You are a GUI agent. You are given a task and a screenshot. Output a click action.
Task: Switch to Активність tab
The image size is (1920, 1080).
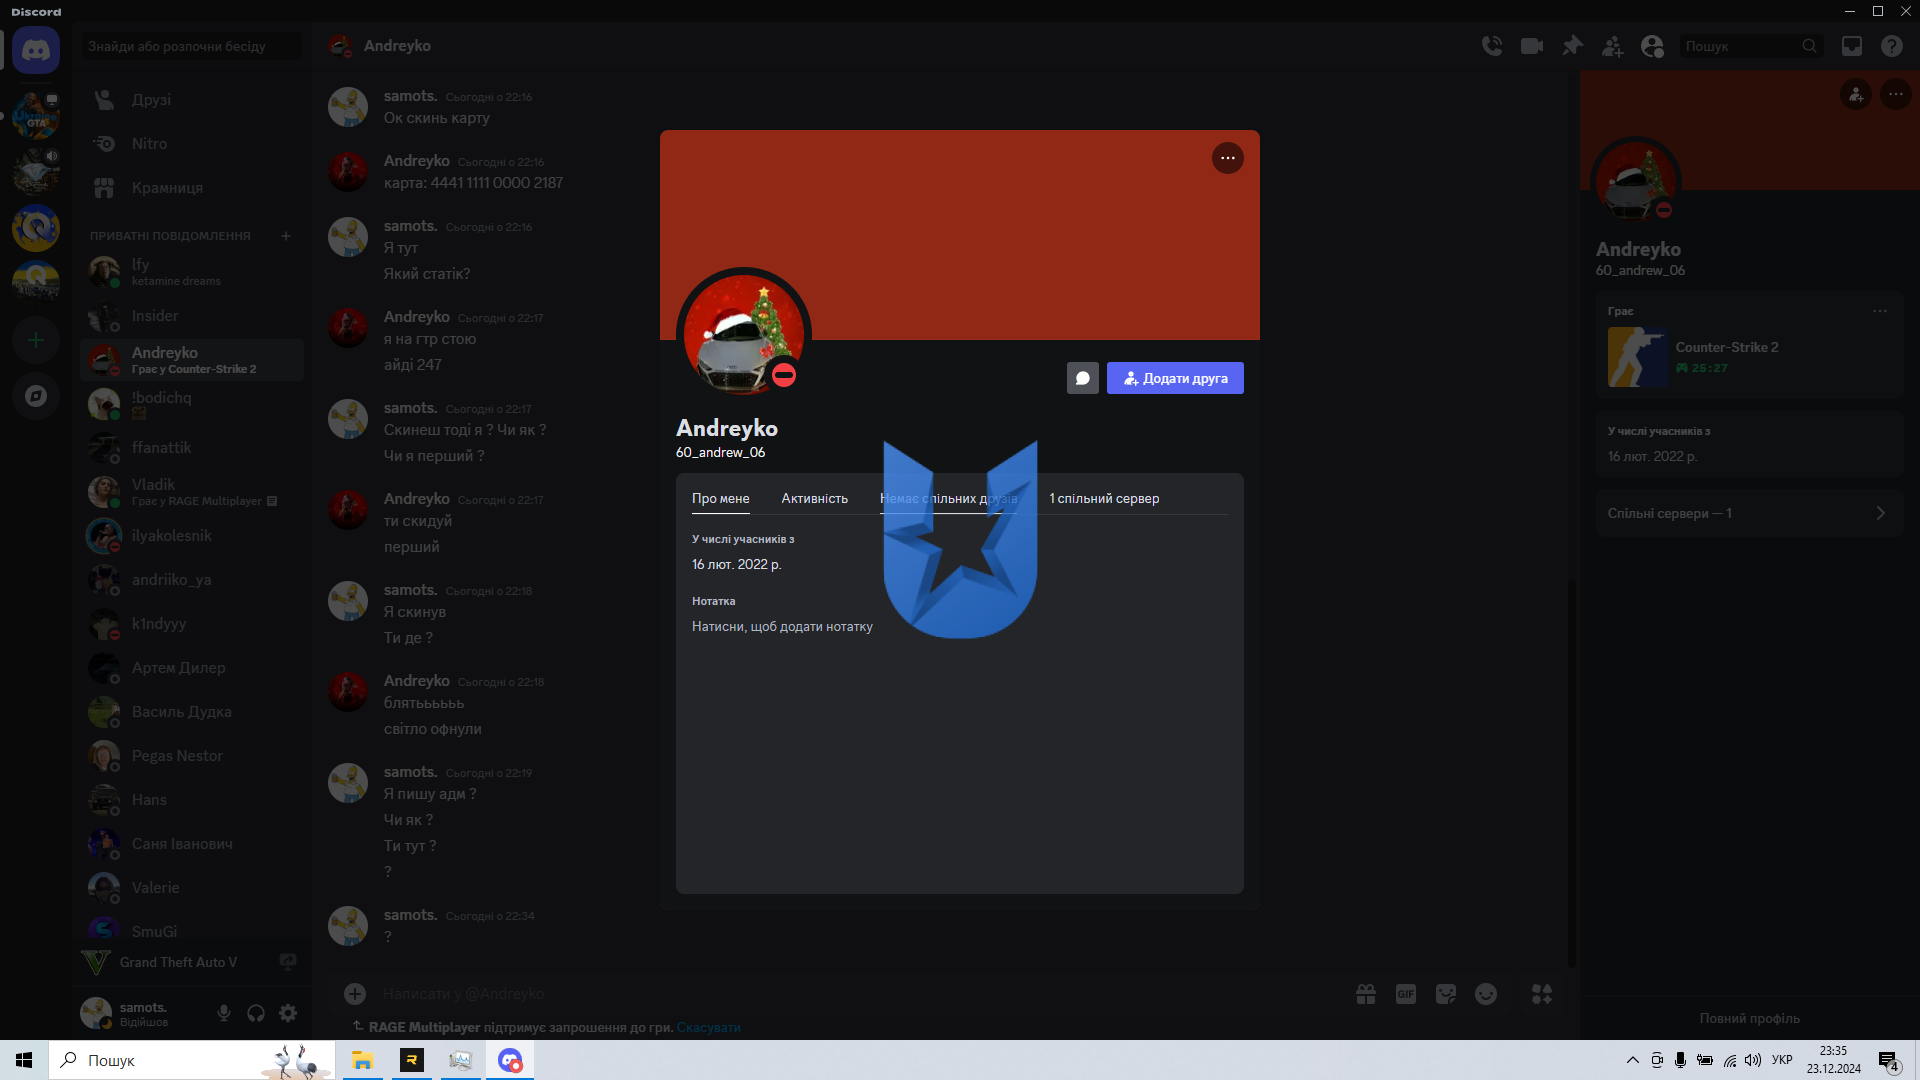[x=814, y=498]
